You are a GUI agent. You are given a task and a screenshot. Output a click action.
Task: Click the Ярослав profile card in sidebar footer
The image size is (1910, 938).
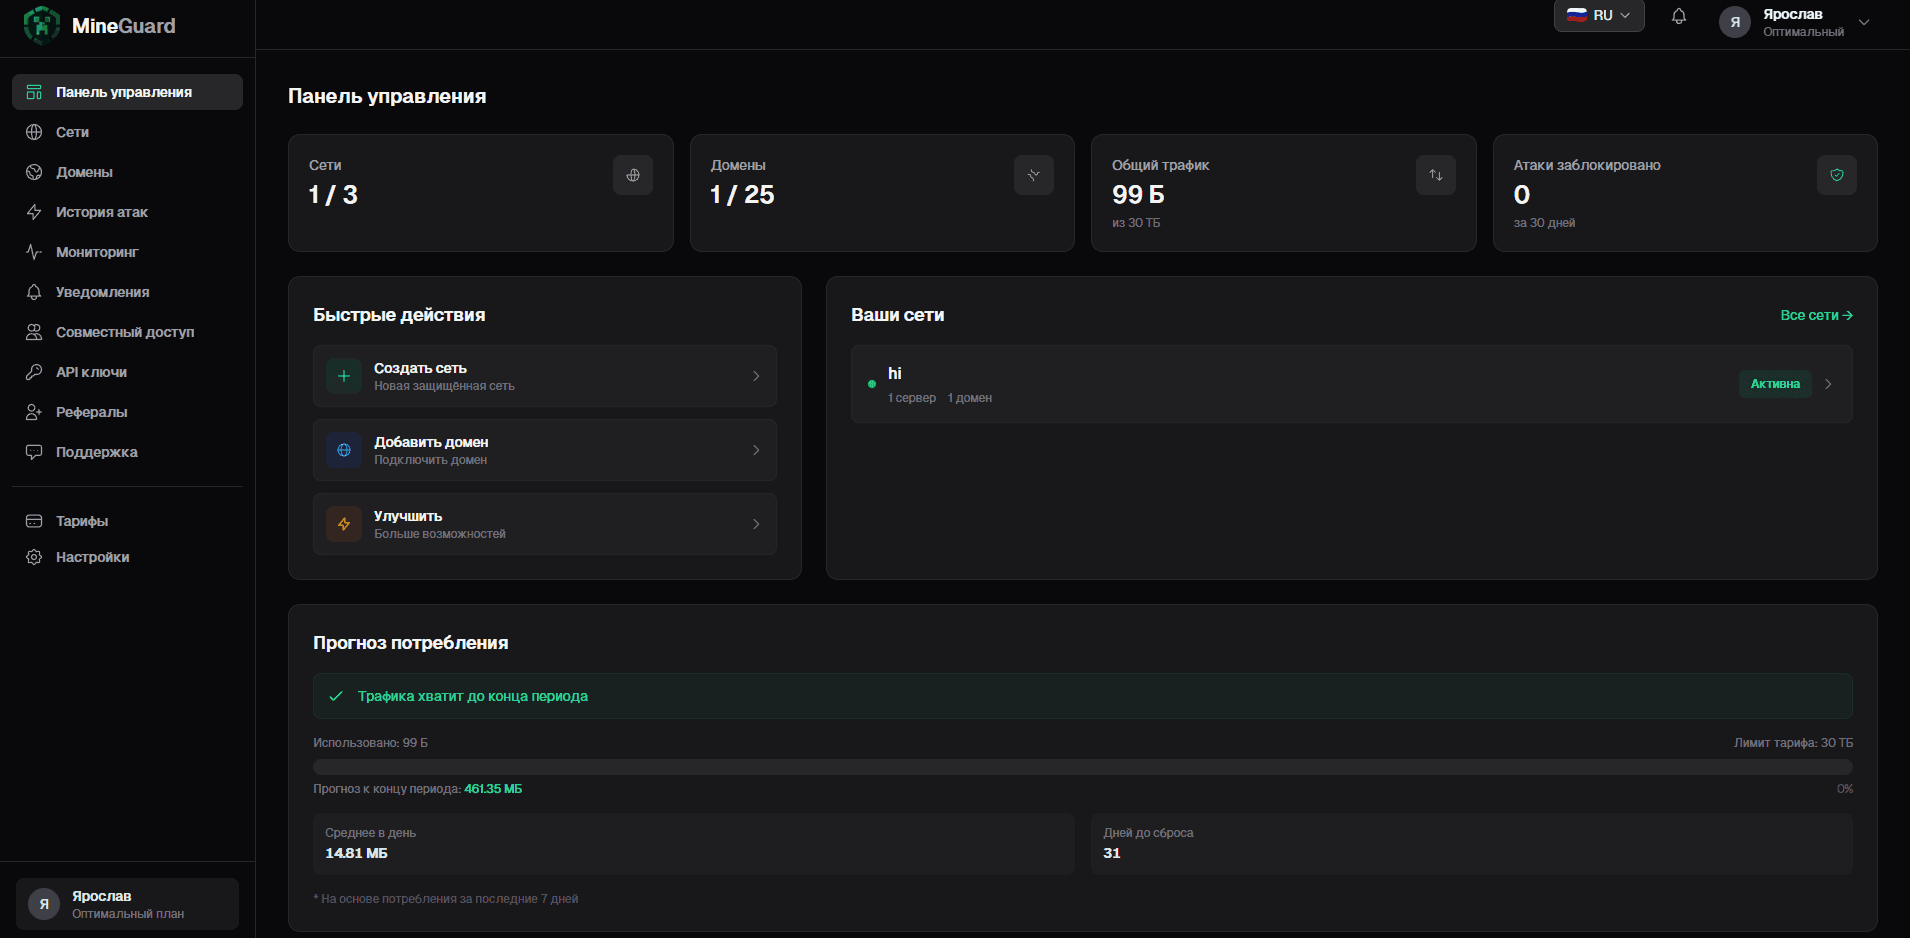point(127,904)
